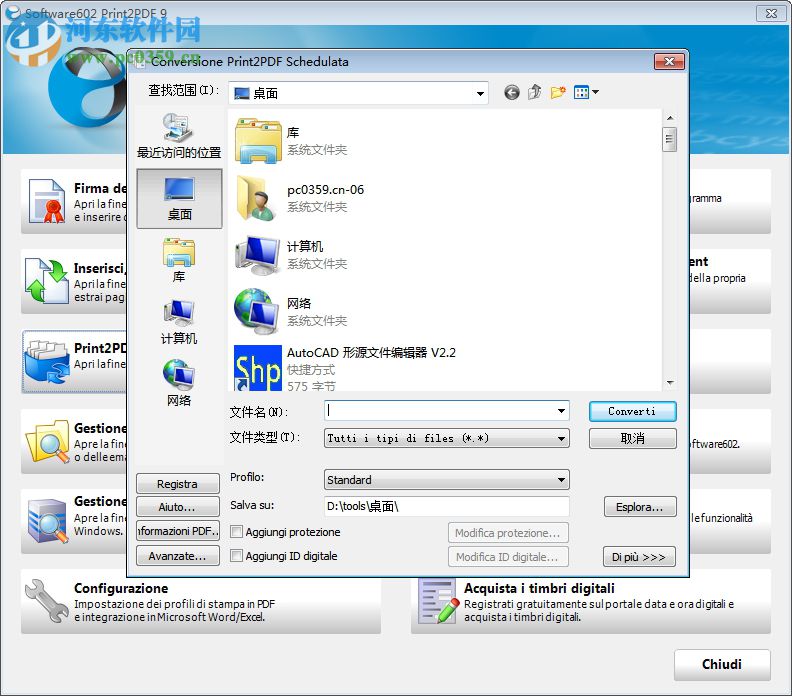This screenshot has height=696, width=792.
Task: Select 计算机 item in file list
Action: (x=291, y=255)
